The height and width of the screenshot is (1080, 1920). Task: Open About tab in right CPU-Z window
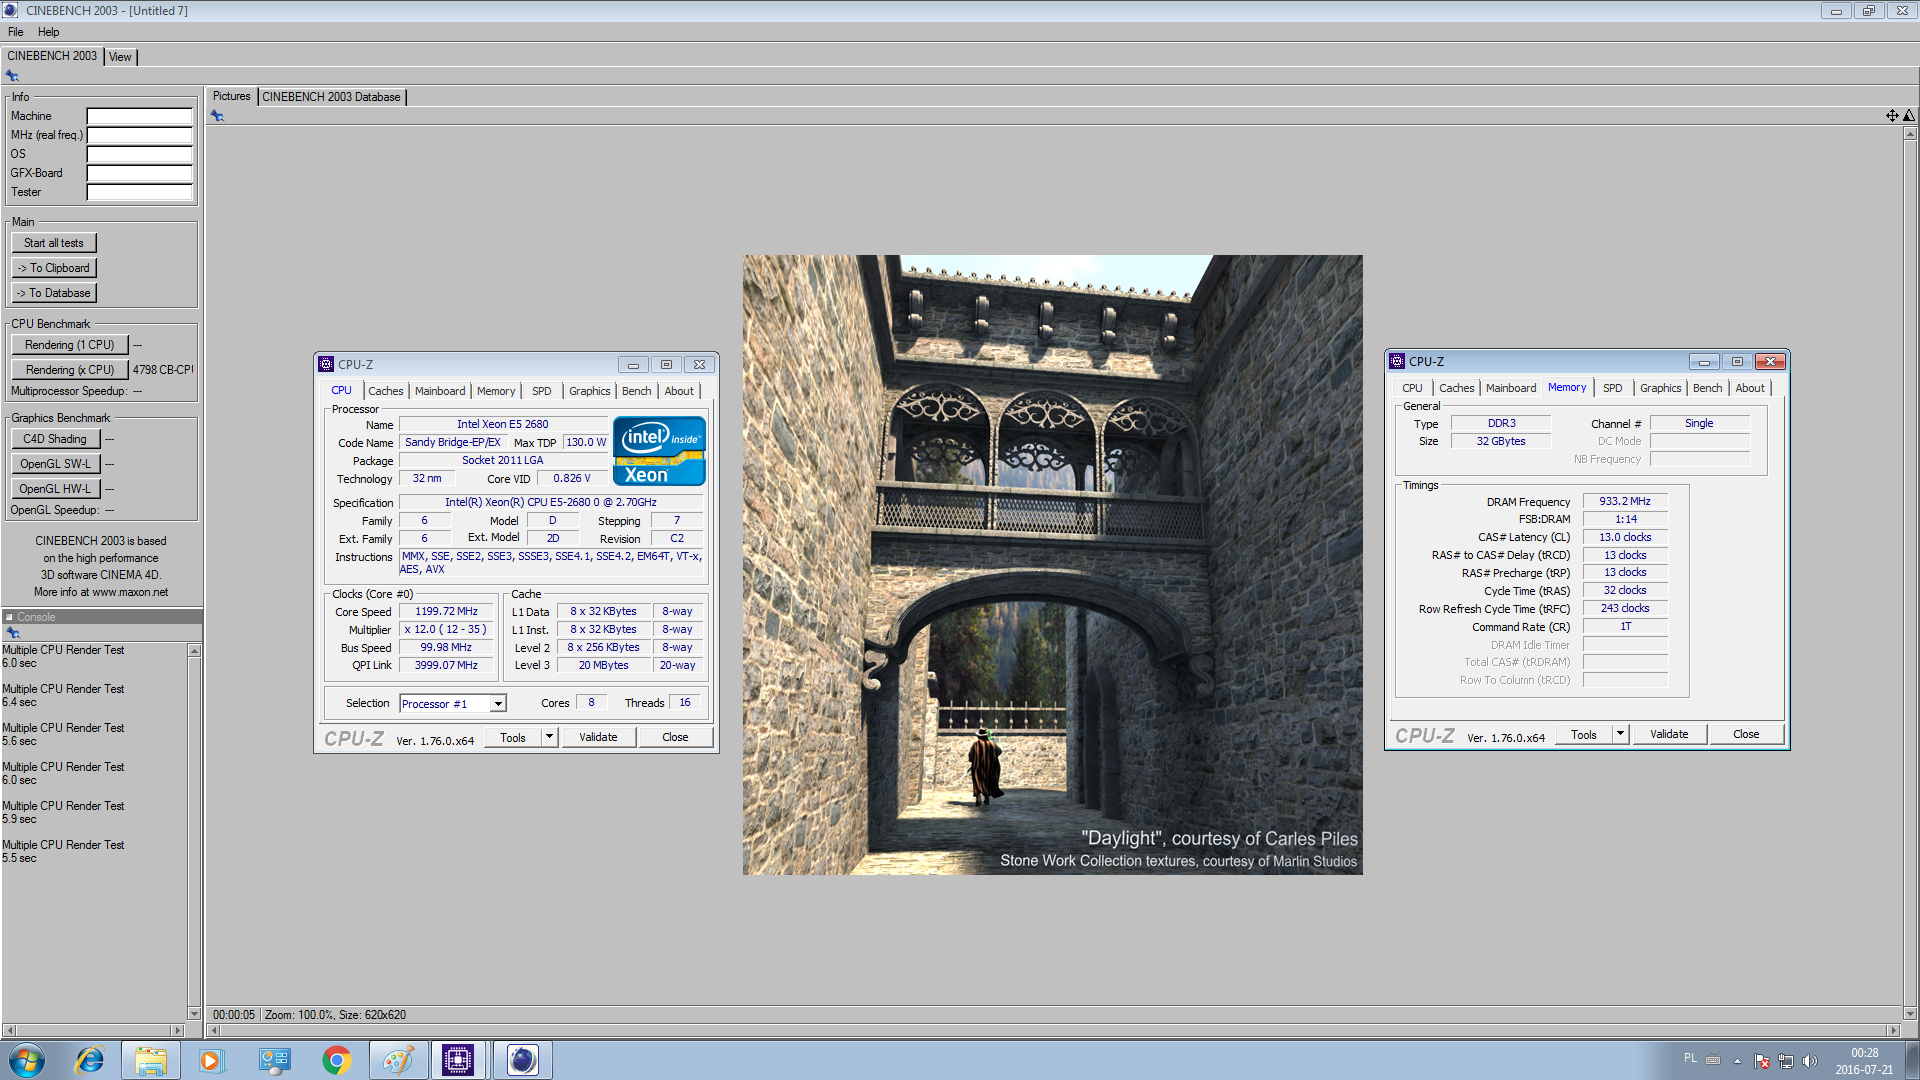(x=1750, y=388)
